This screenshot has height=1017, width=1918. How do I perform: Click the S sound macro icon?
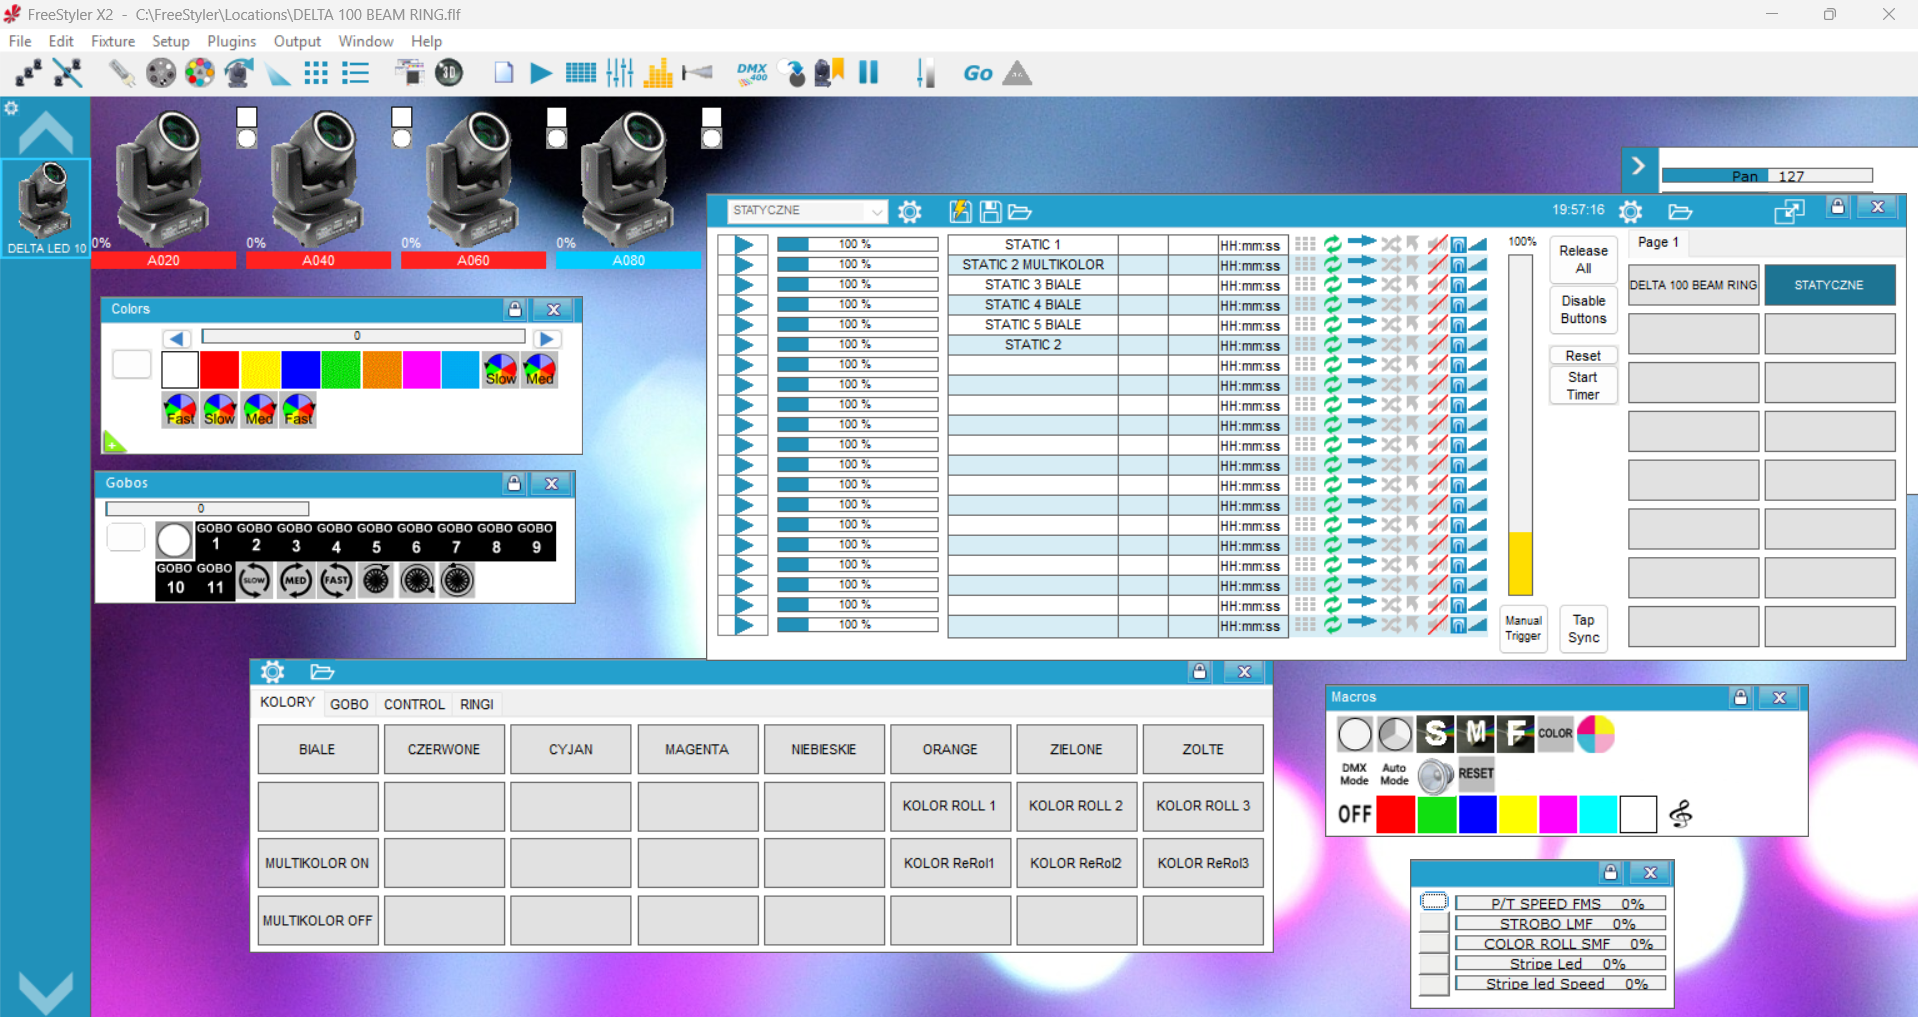(x=1435, y=733)
